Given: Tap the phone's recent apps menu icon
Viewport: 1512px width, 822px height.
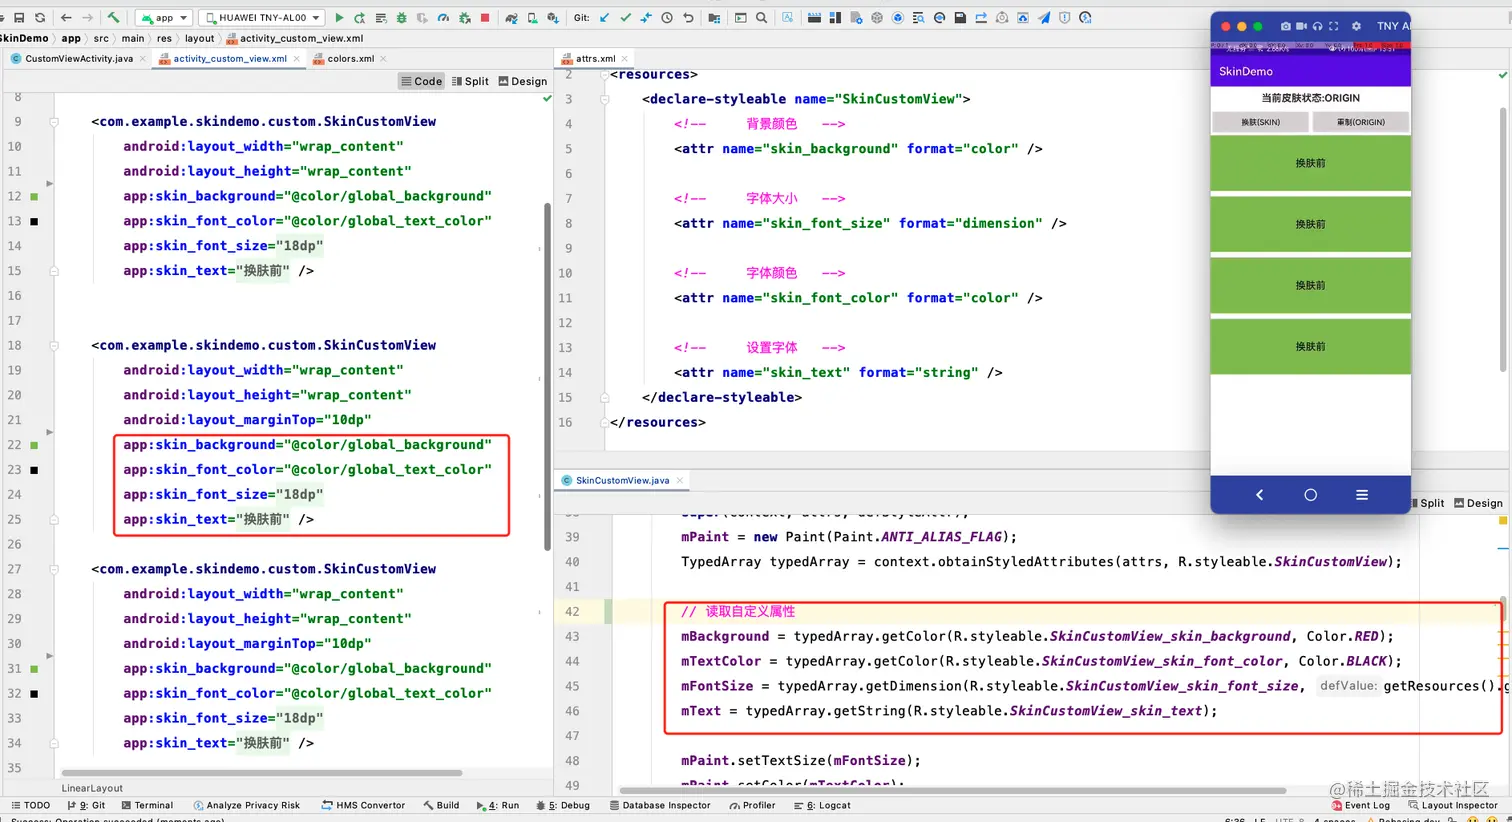Looking at the screenshot, I should 1361,495.
